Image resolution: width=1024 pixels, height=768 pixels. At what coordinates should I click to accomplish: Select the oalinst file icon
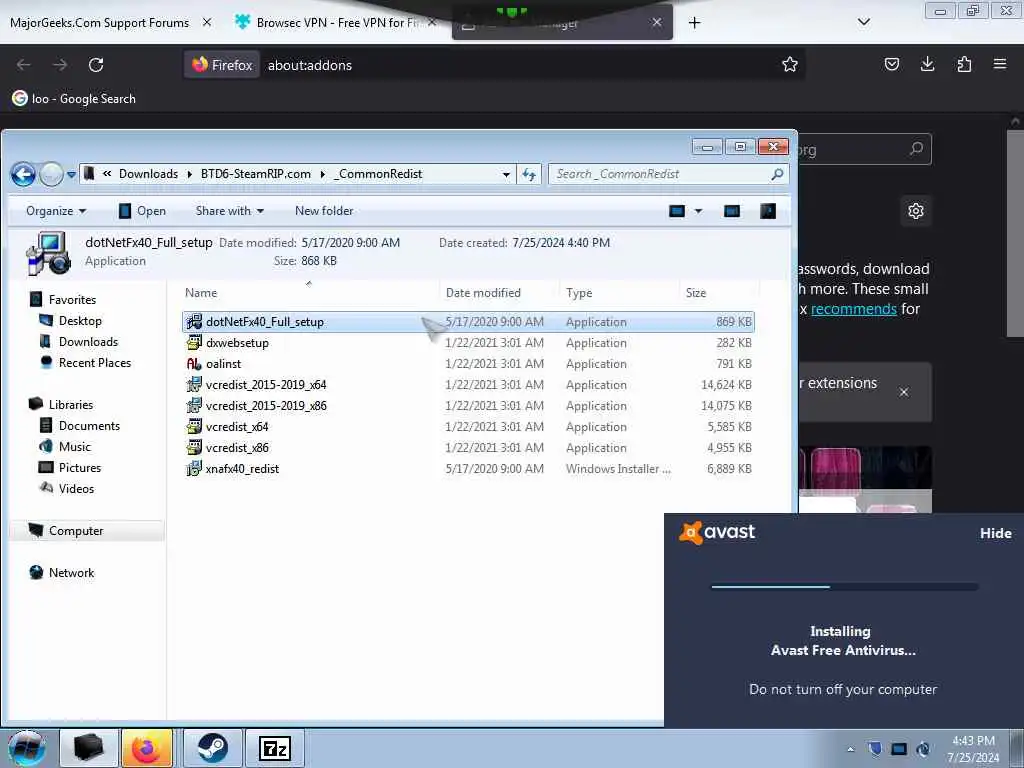194,364
